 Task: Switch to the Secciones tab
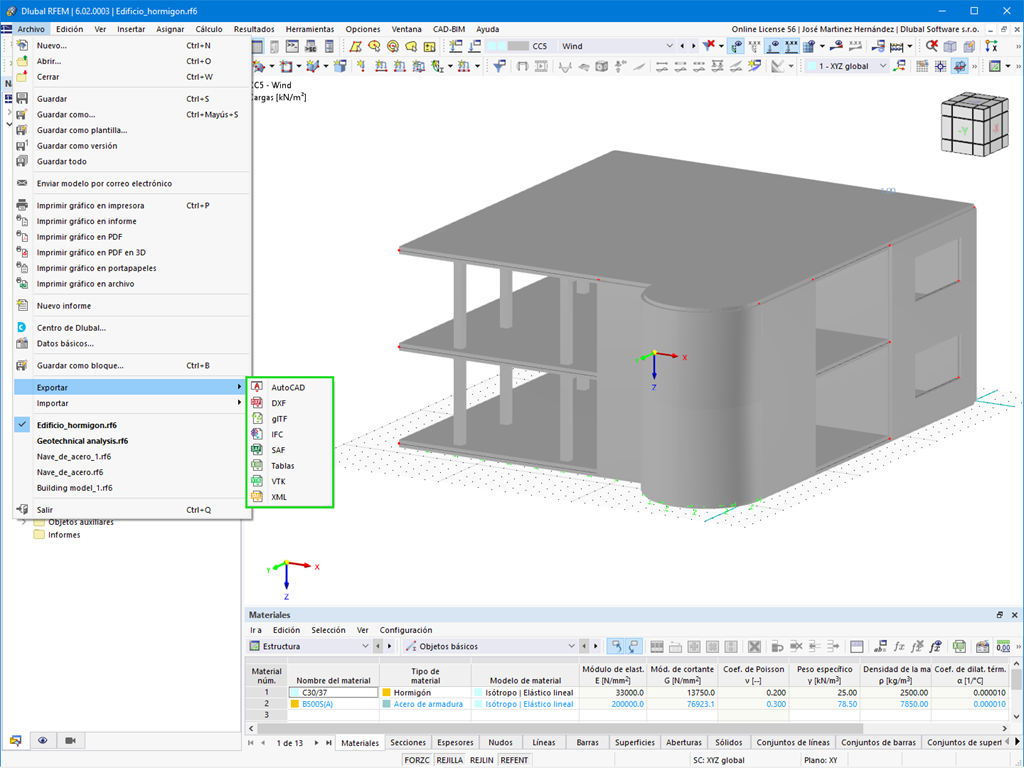(408, 743)
